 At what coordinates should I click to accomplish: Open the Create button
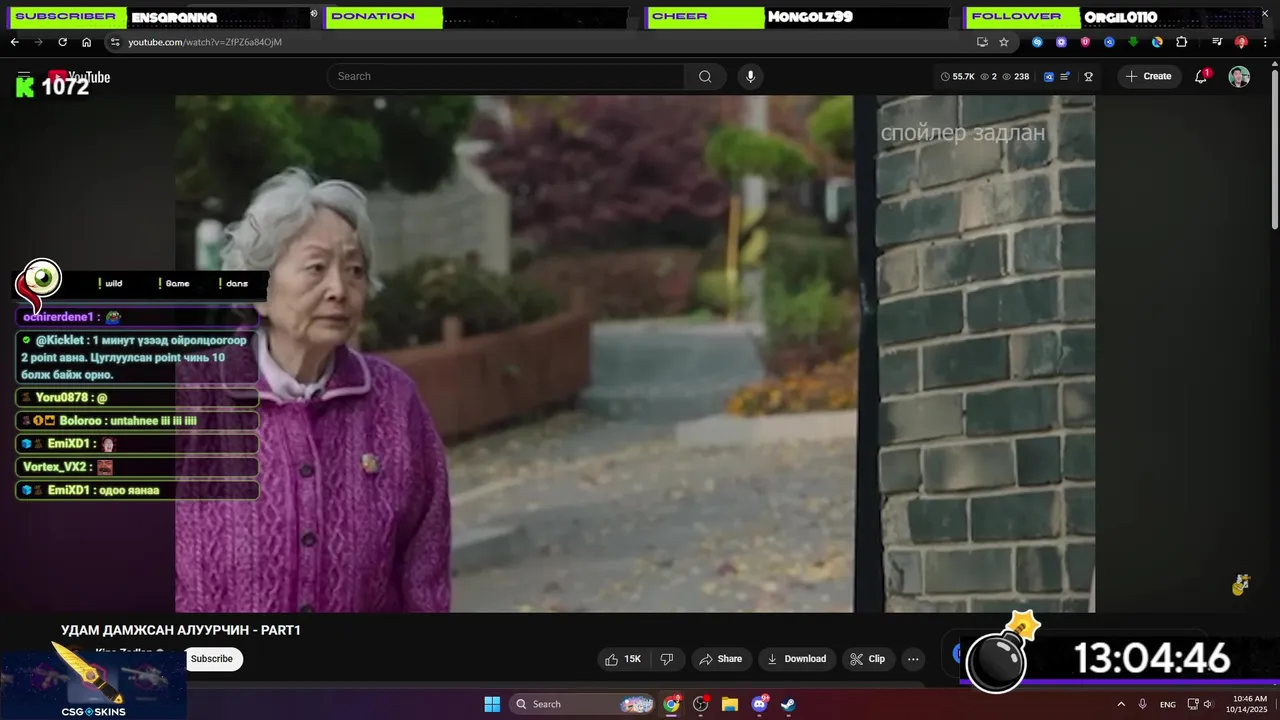tap(1148, 76)
